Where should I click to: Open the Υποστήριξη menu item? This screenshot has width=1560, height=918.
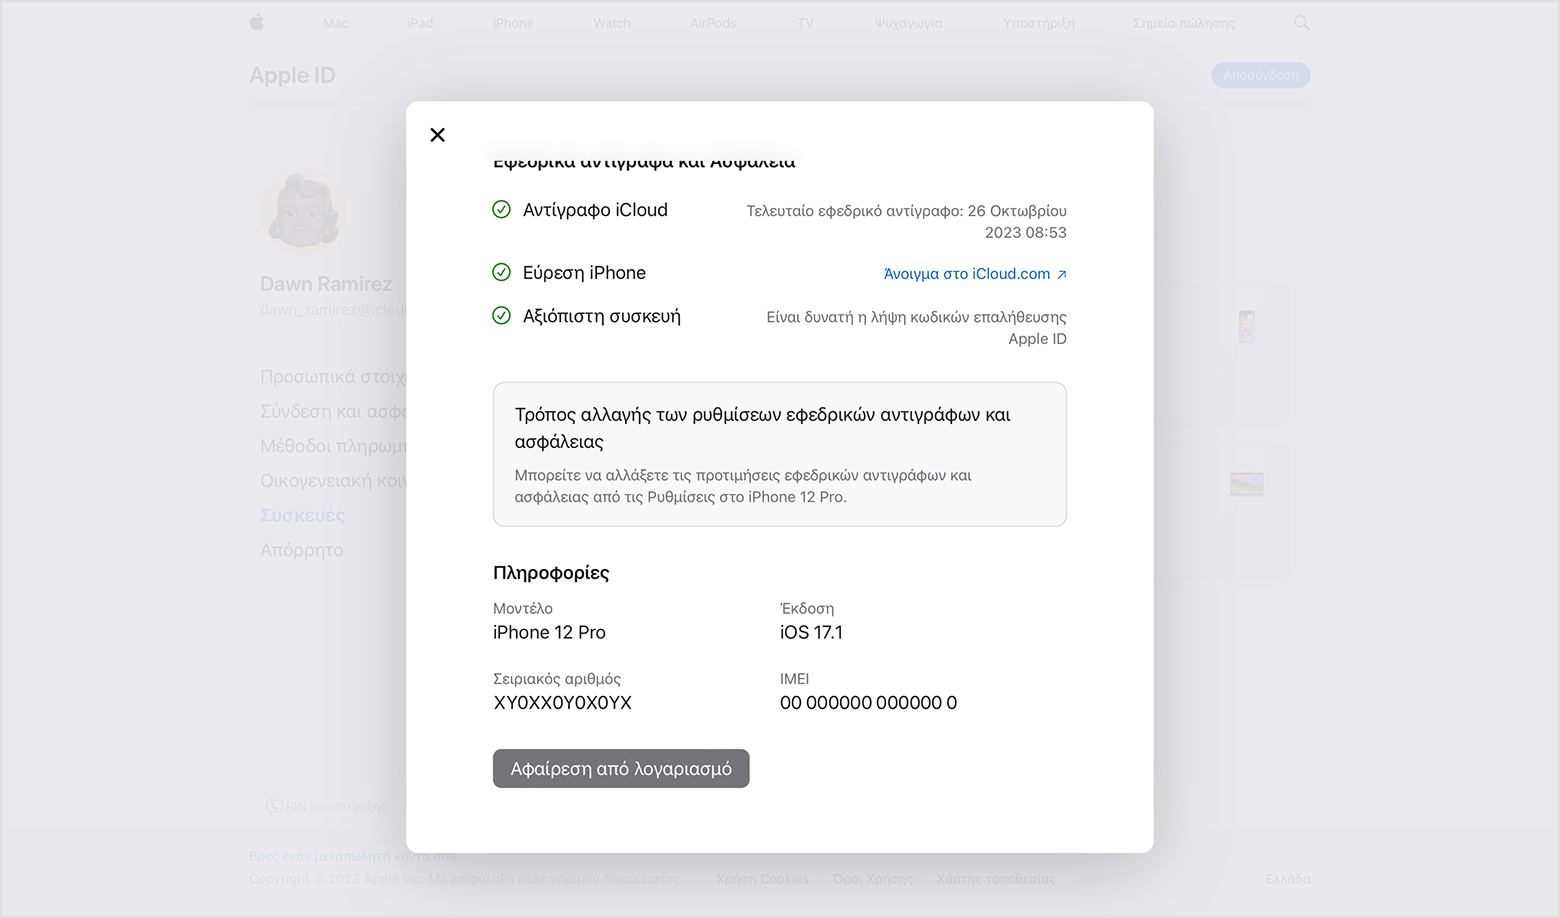1039,23
